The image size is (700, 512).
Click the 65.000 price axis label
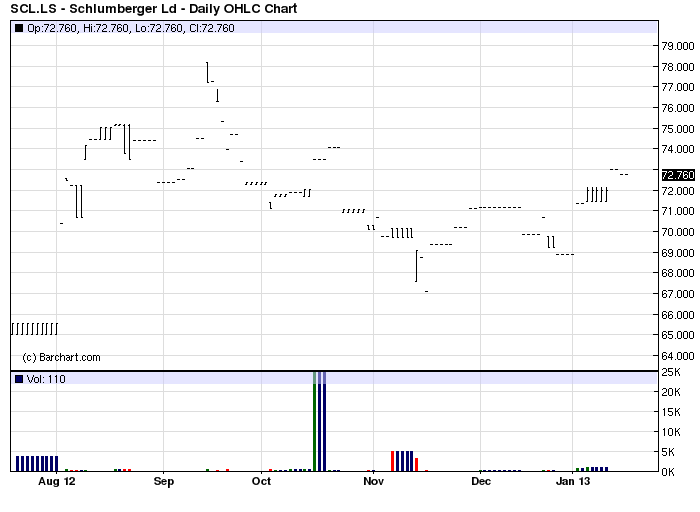point(678,335)
